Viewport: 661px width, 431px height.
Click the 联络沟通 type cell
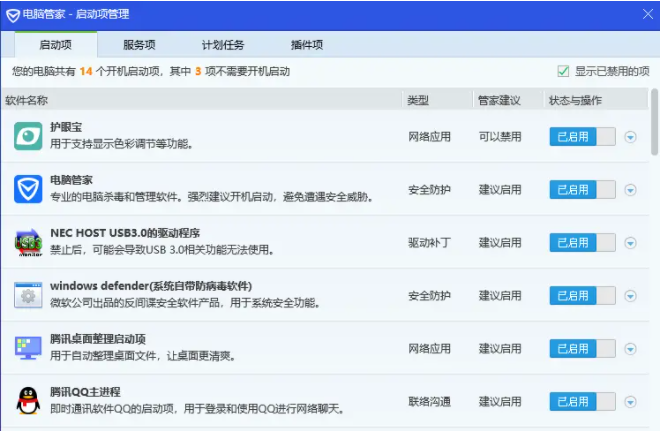coord(429,401)
